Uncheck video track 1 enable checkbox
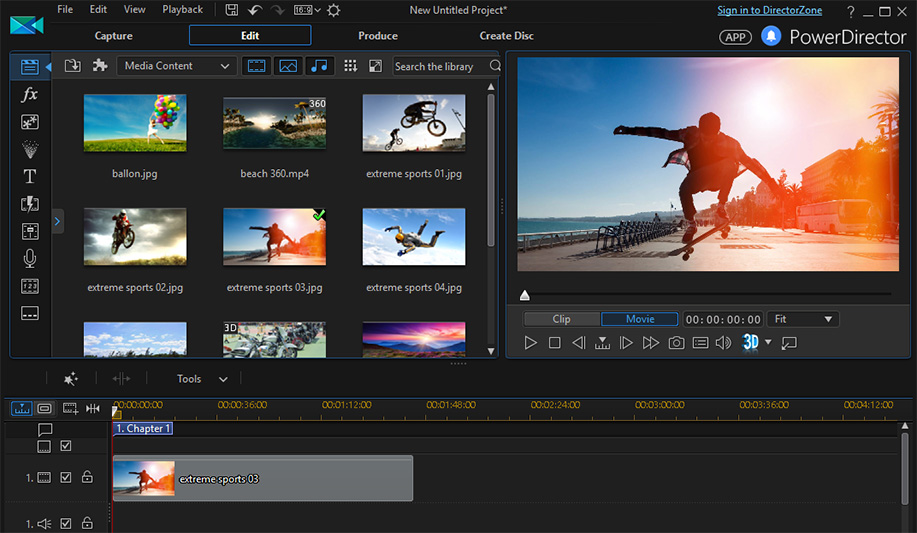Image resolution: width=917 pixels, height=533 pixels. click(x=66, y=478)
